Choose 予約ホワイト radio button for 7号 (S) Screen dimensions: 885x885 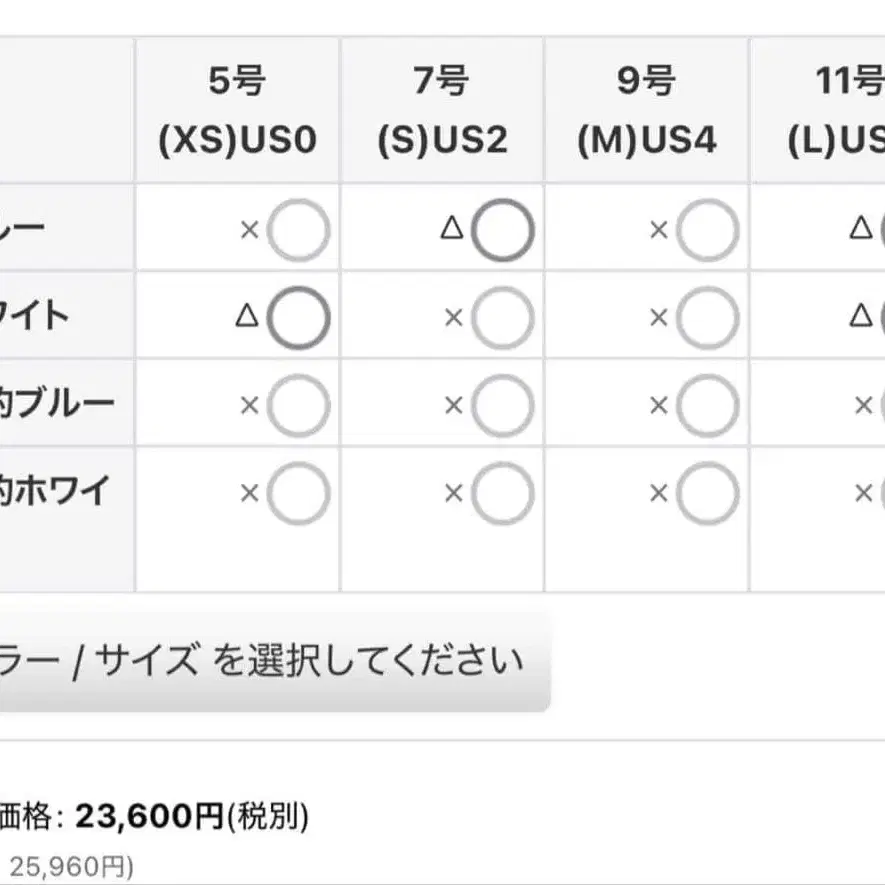502,493
